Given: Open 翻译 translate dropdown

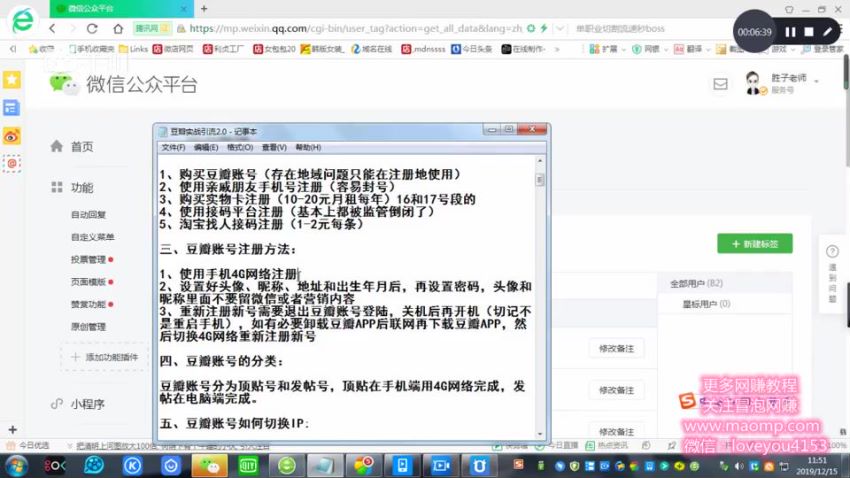Looking at the screenshot, I should tap(692, 49).
